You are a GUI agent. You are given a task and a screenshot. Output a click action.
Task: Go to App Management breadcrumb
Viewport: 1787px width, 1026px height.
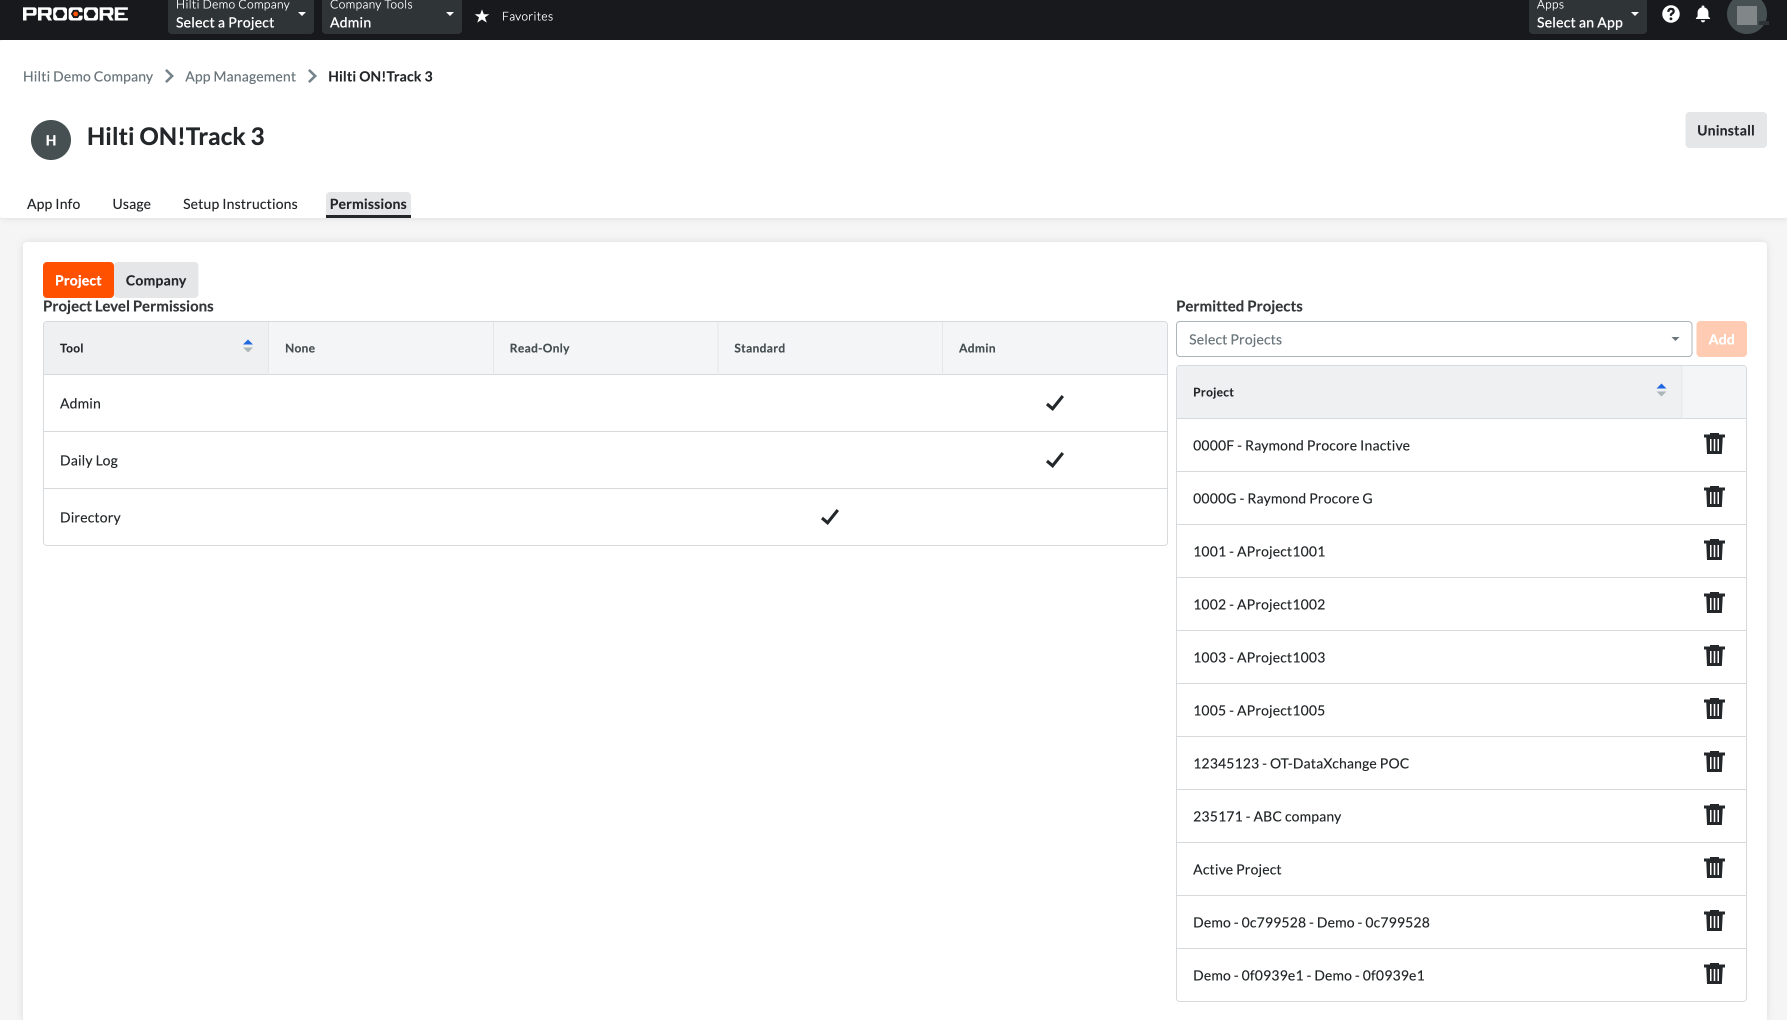(240, 77)
